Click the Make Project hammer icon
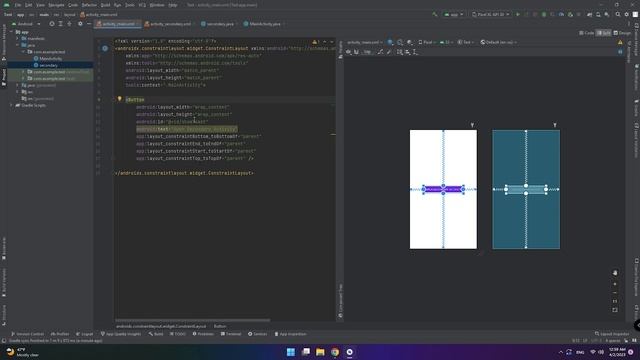The image size is (640, 360). [x=435, y=14]
